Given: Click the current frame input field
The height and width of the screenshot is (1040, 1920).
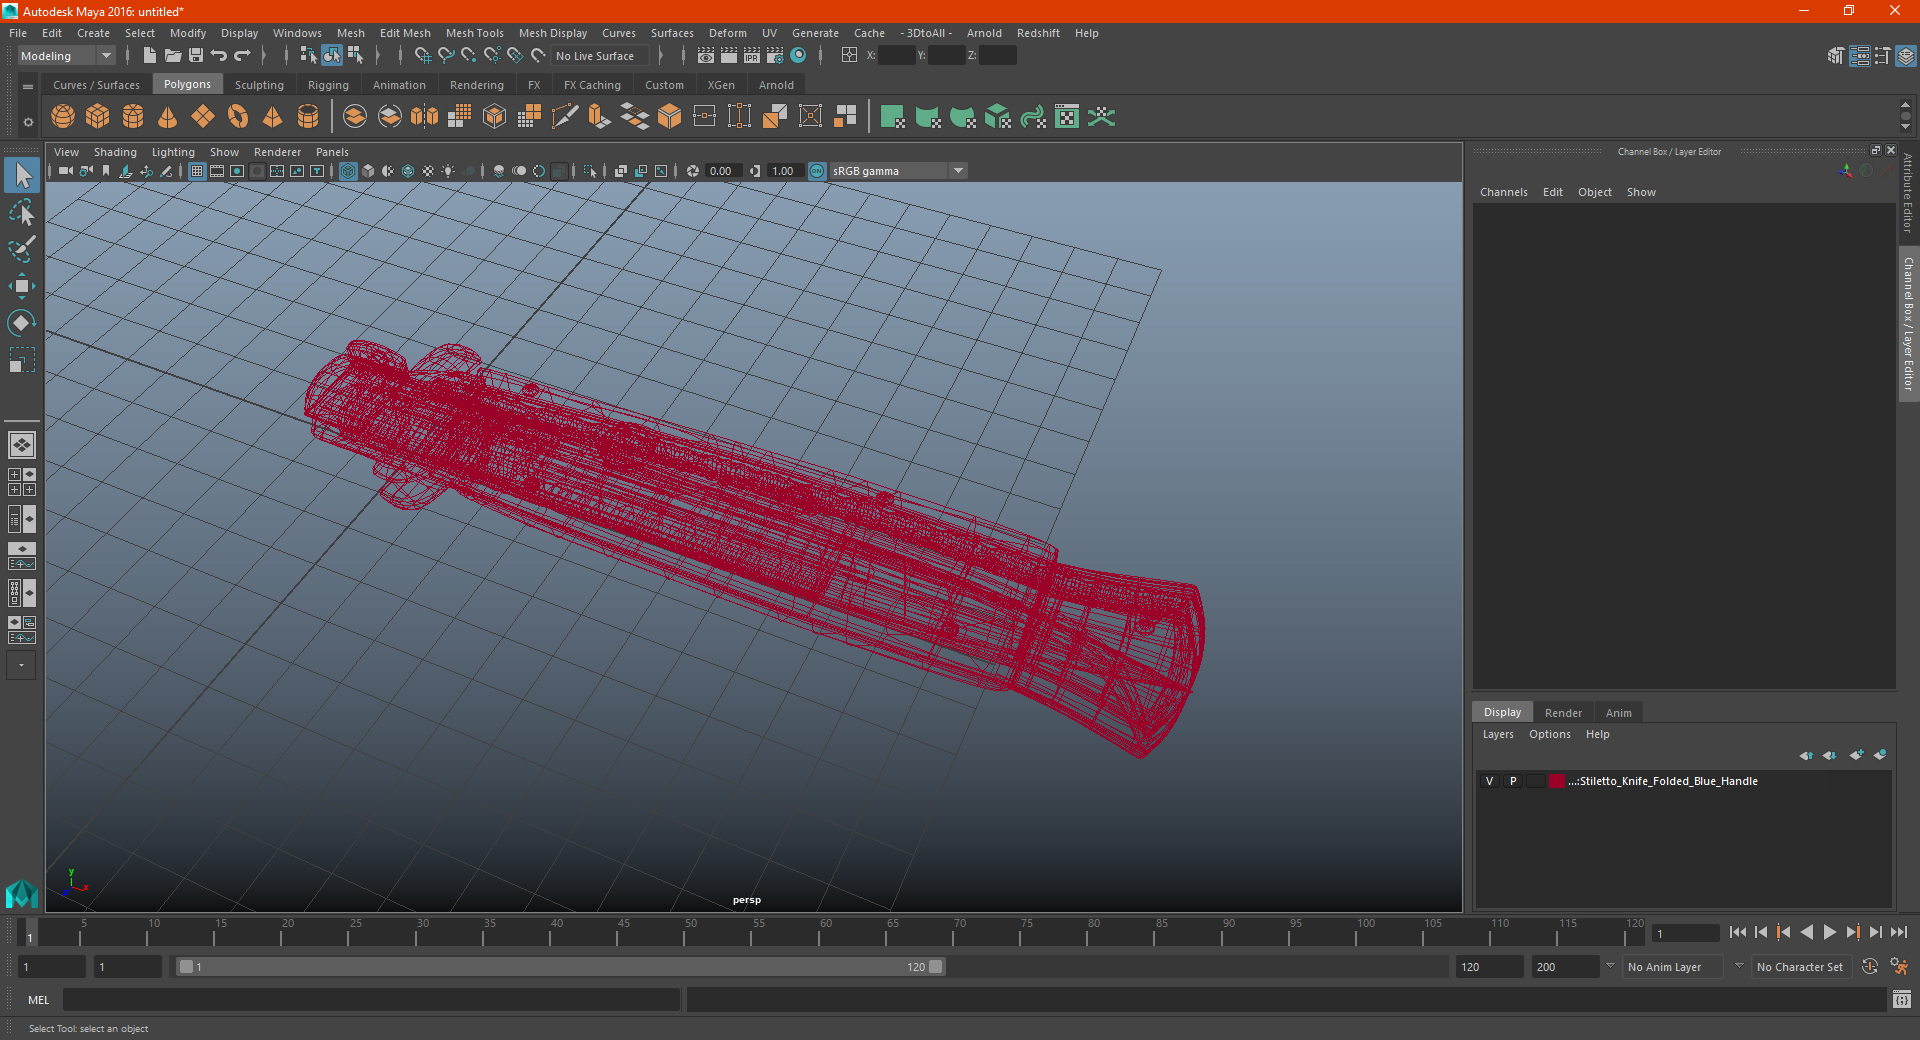Looking at the screenshot, I should (1686, 933).
